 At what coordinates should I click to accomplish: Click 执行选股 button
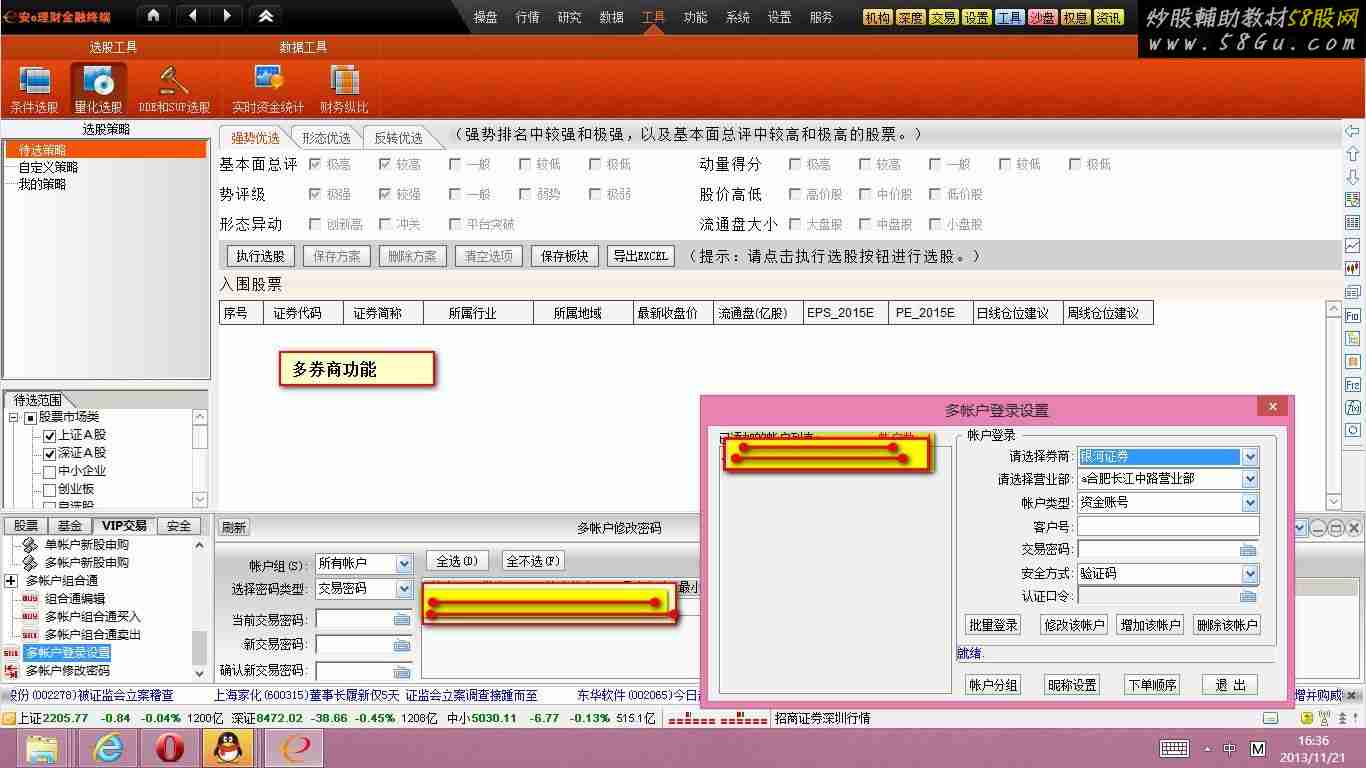coord(260,256)
